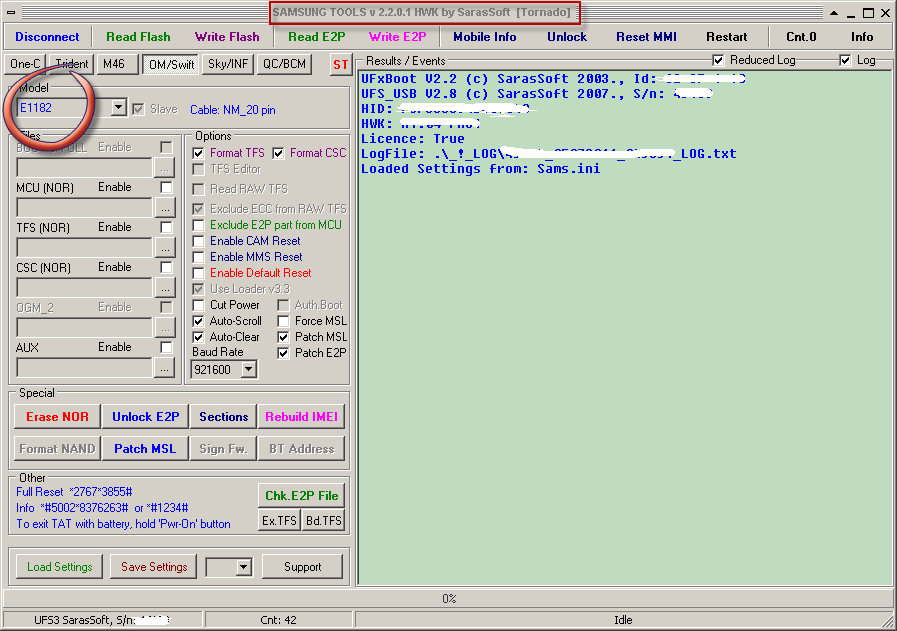Click Read Flash in the toolbar

pyautogui.click(x=138, y=37)
